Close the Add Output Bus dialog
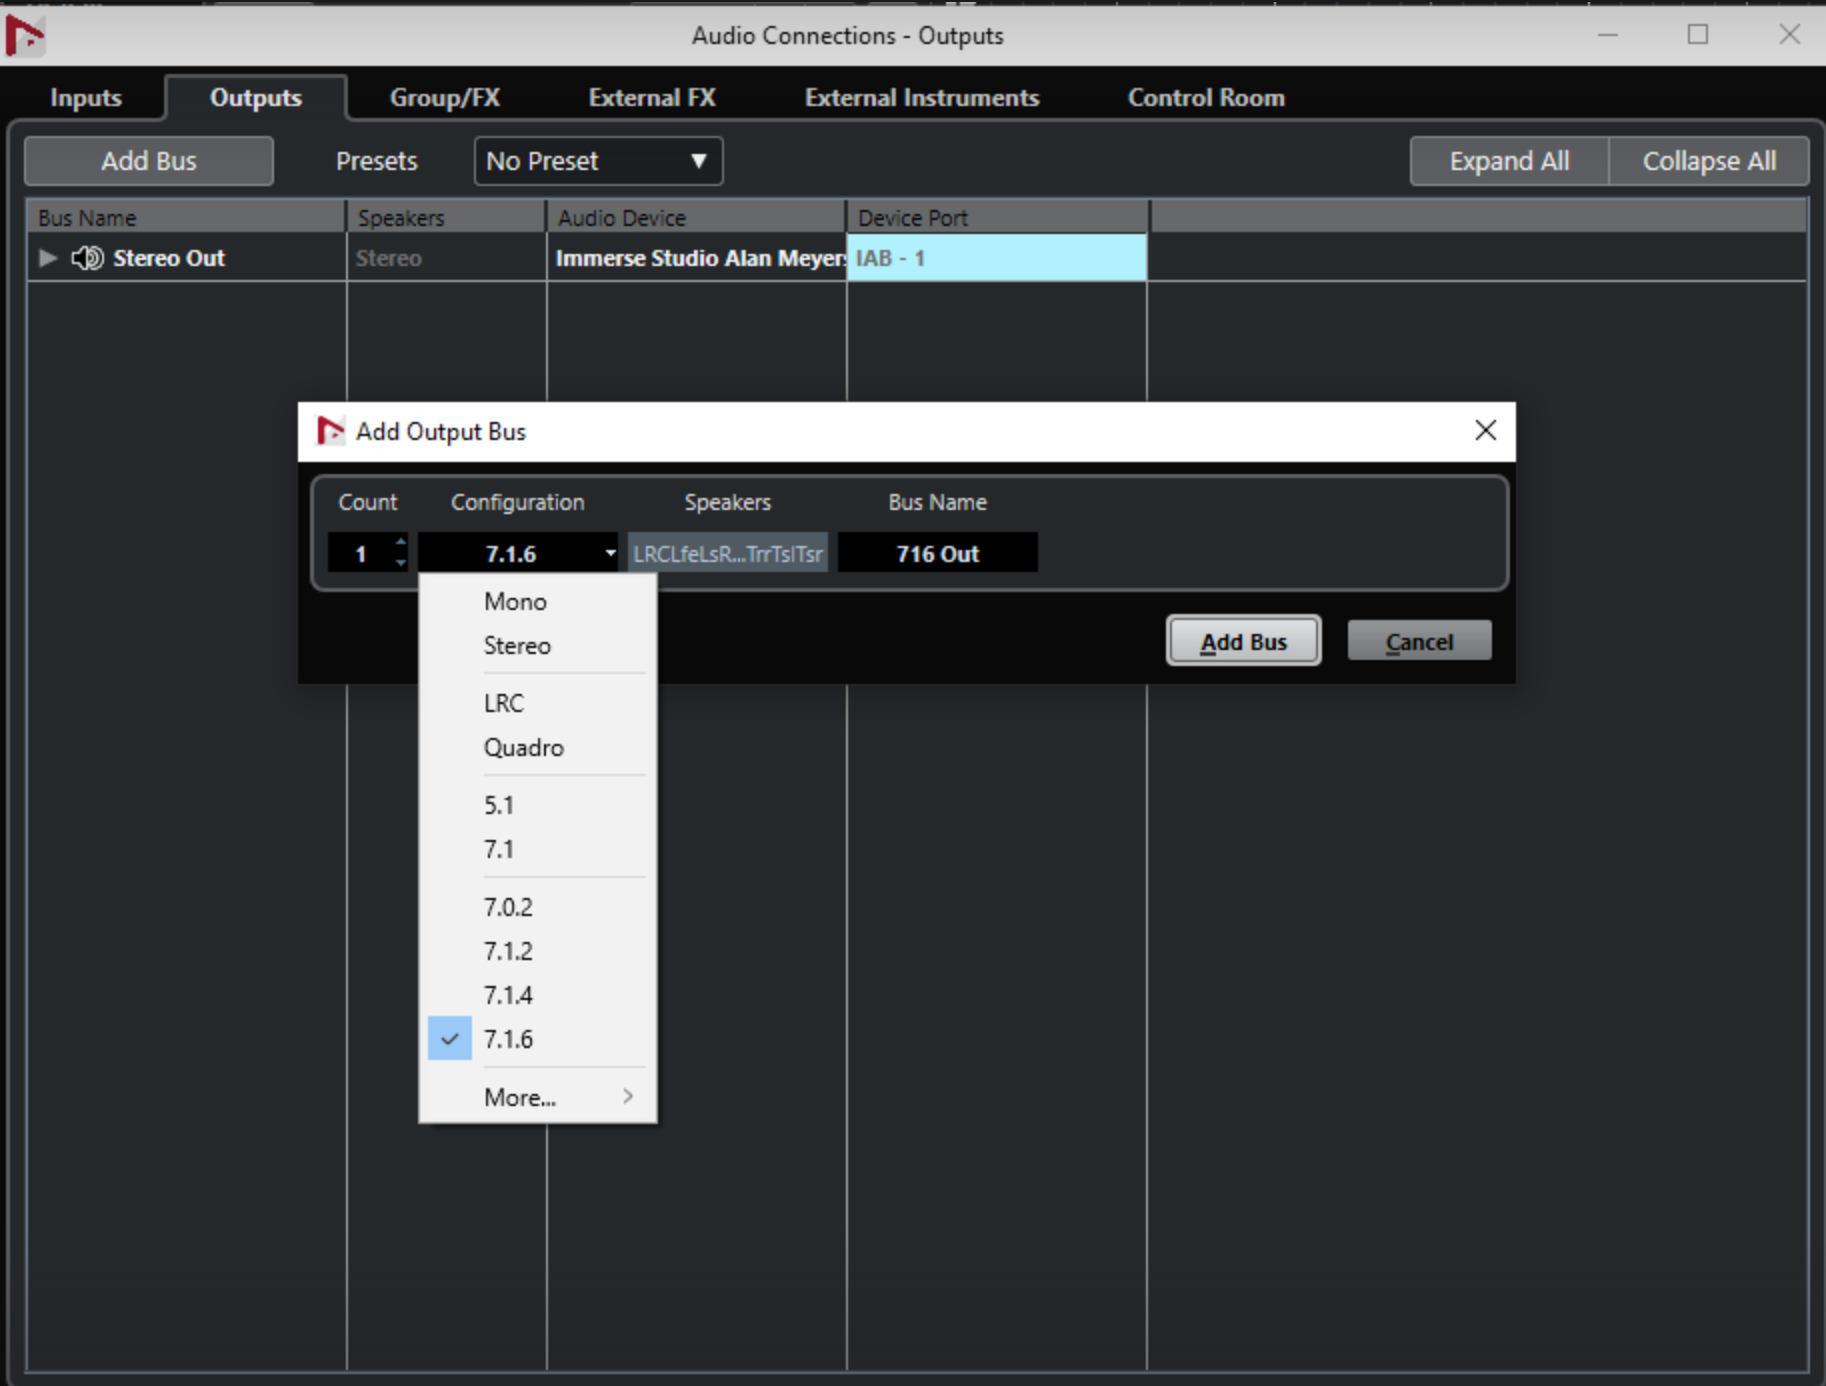This screenshot has height=1386, width=1826. point(1485,431)
